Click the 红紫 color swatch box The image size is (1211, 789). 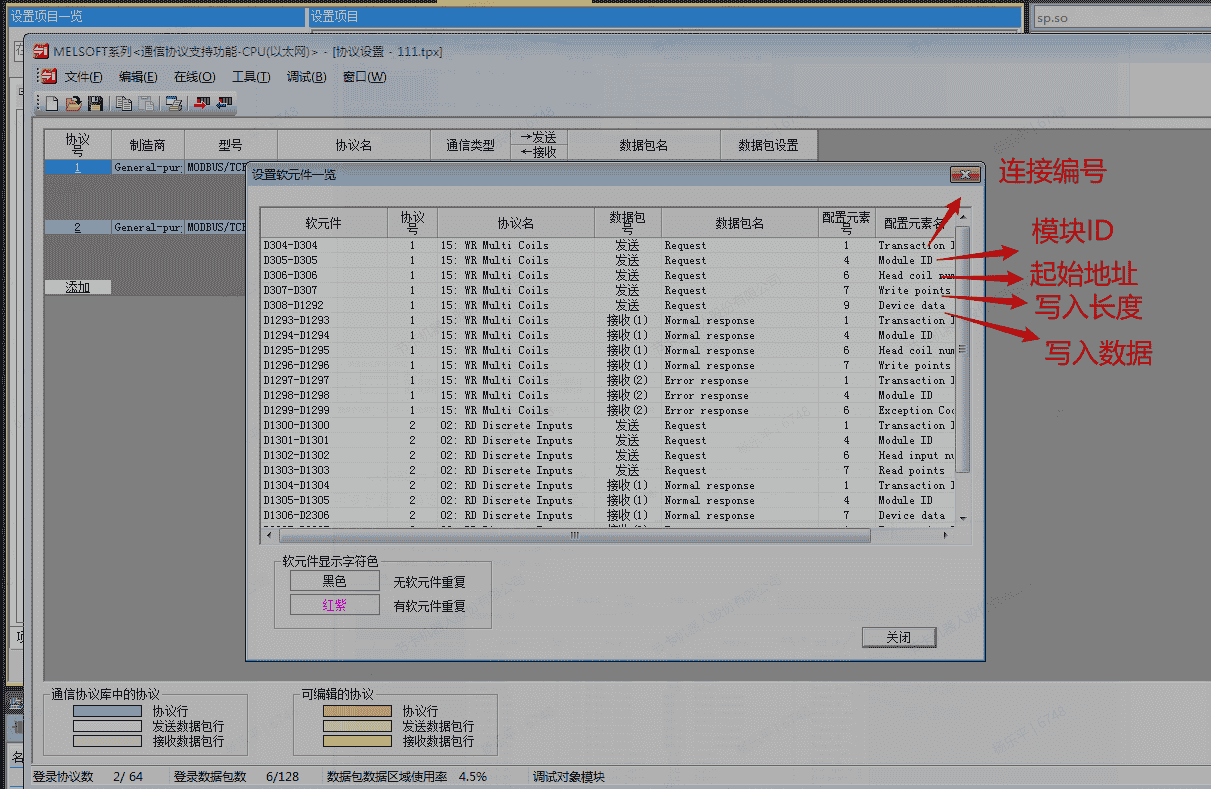tap(334, 605)
